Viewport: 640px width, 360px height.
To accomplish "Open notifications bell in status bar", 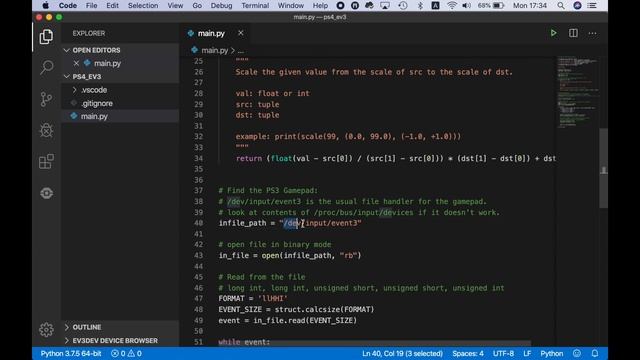I will point(595,353).
